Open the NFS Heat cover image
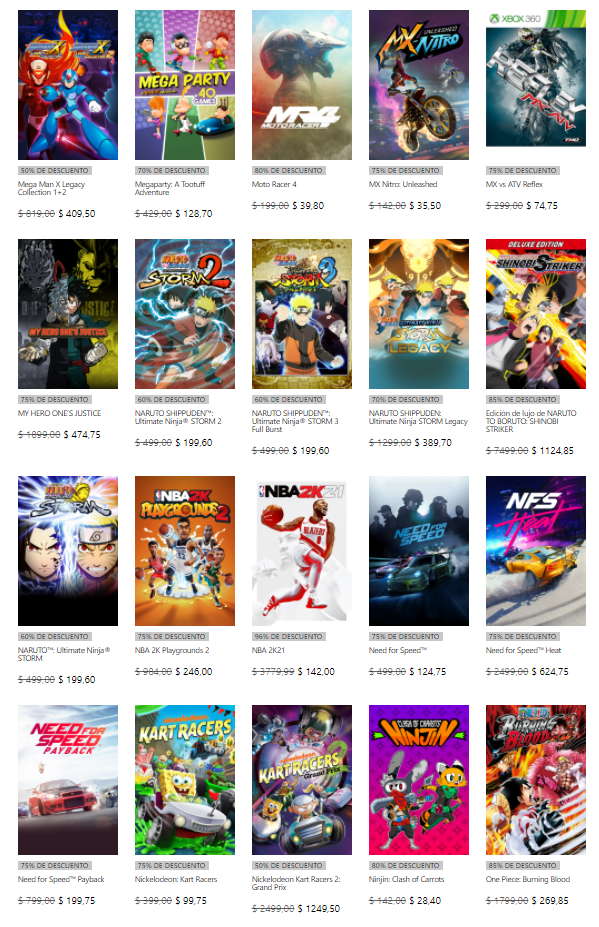The height and width of the screenshot is (927, 599). tap(536, 551)
